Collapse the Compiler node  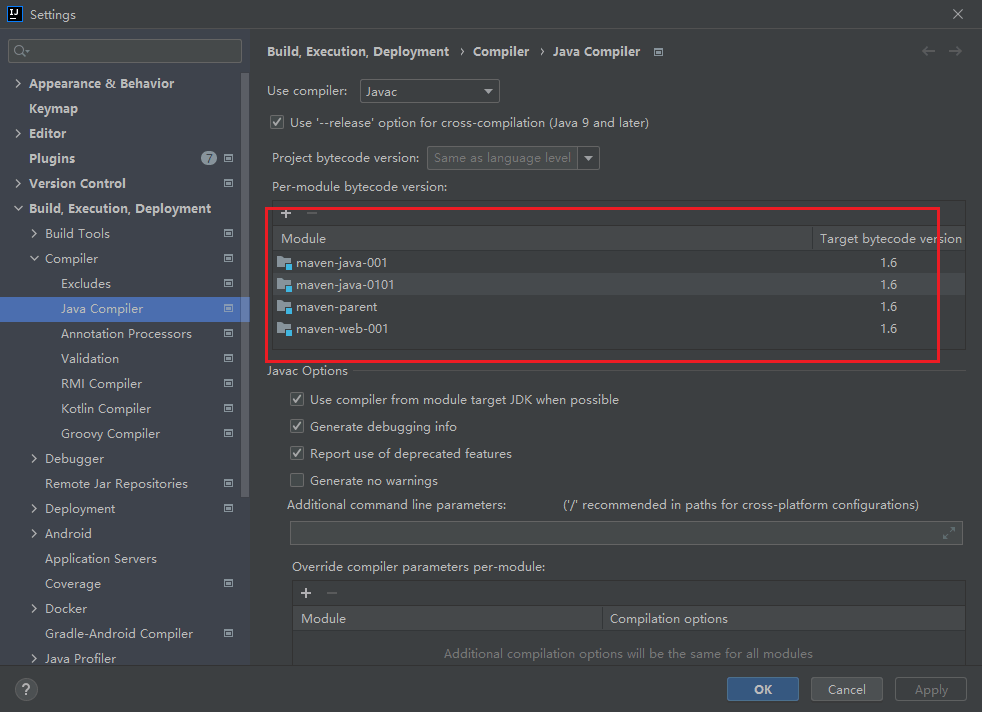(34, 259)
